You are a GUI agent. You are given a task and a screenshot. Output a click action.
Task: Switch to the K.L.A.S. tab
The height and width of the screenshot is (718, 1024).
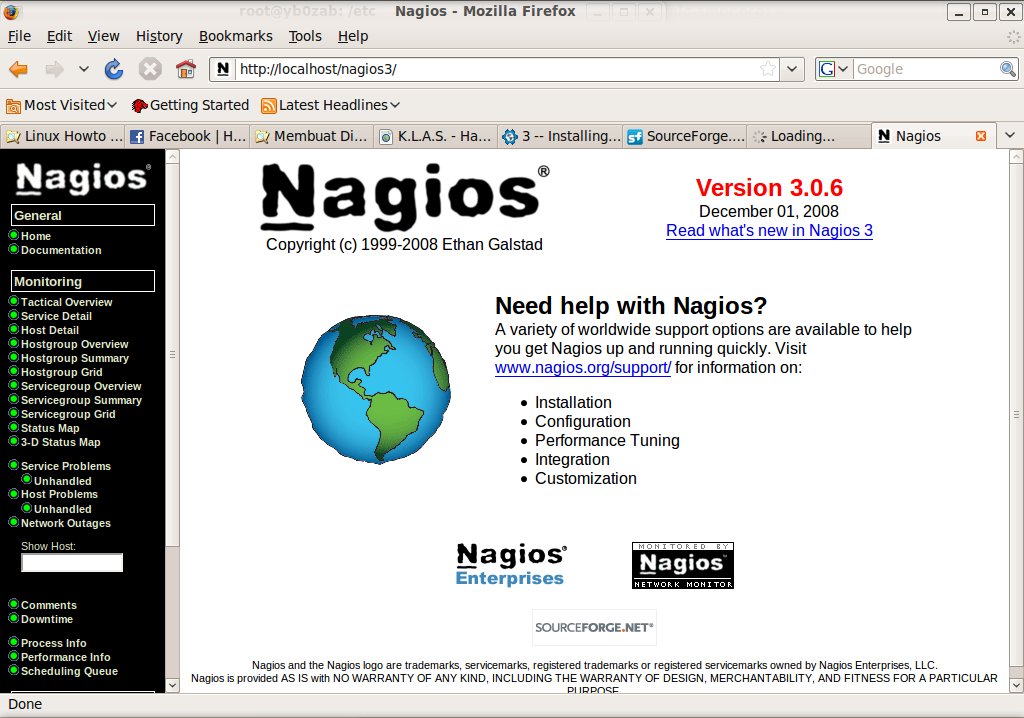pyautogui.click(x=436, y=136)
